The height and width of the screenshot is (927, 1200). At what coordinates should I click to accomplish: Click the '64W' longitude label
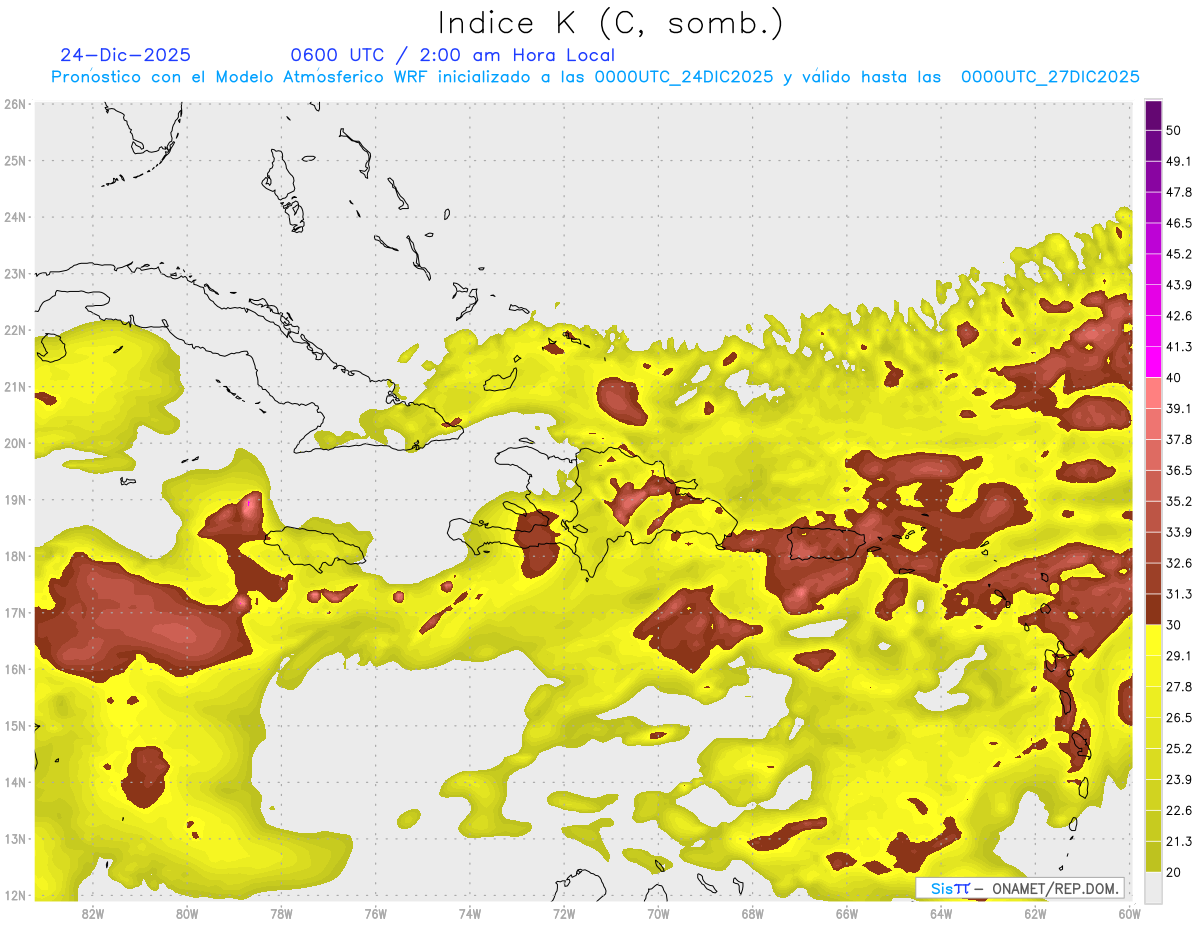pos(941,913)
